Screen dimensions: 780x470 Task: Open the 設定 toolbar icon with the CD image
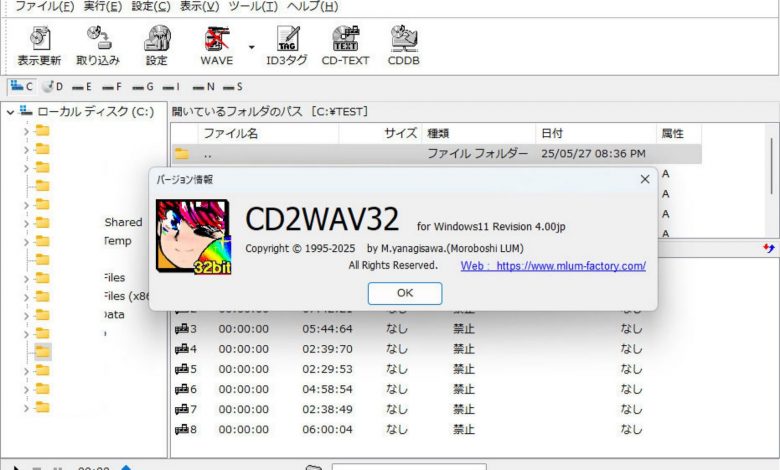157,39
